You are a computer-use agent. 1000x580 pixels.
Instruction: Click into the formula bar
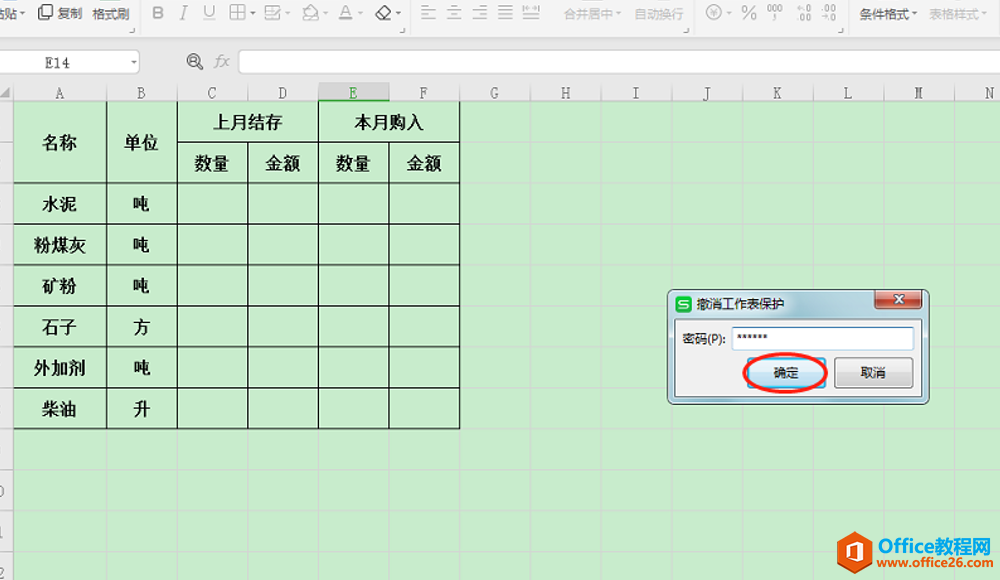(619, 63)
